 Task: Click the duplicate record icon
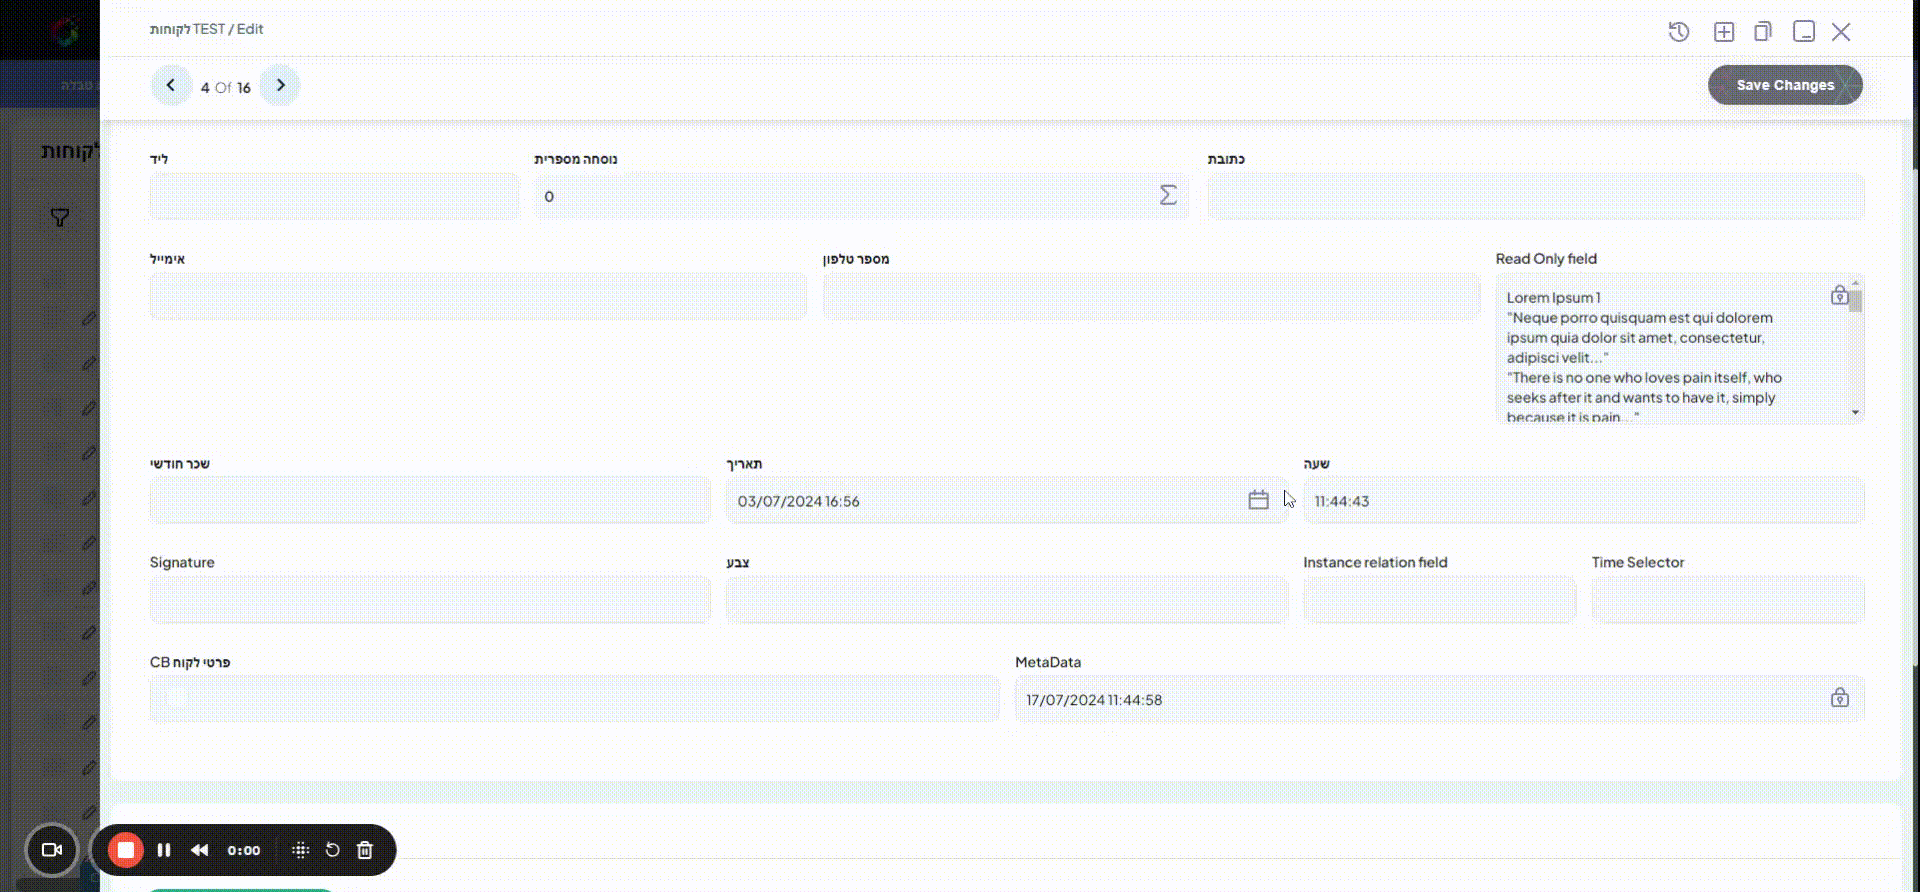1763,32
